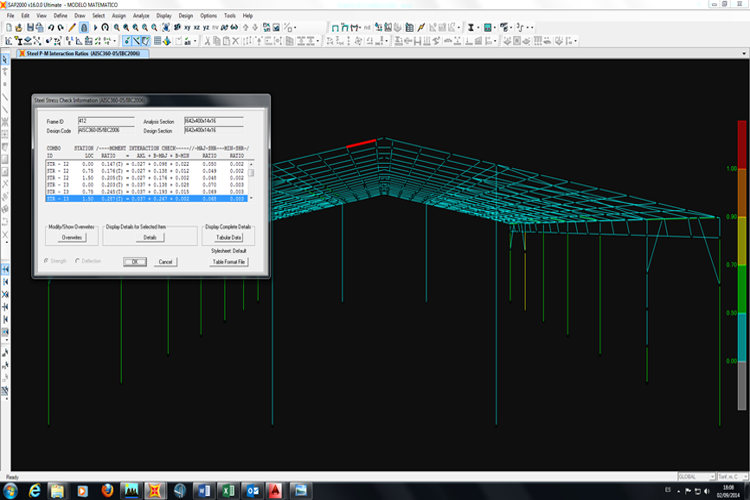Screen dimensions: 750x500
Task: Switch to 3D view icon
Action: (x=177, y=28)
